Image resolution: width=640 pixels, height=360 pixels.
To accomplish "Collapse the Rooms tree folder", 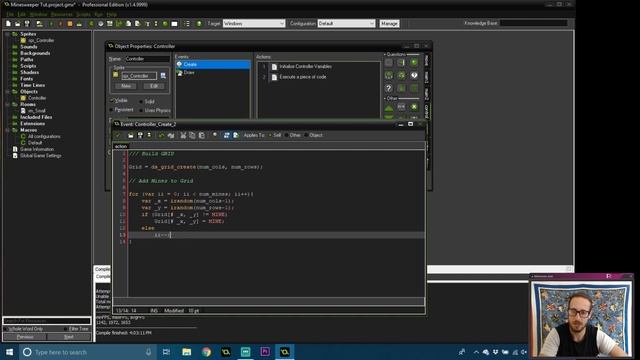I will click(x=7, y=104).
